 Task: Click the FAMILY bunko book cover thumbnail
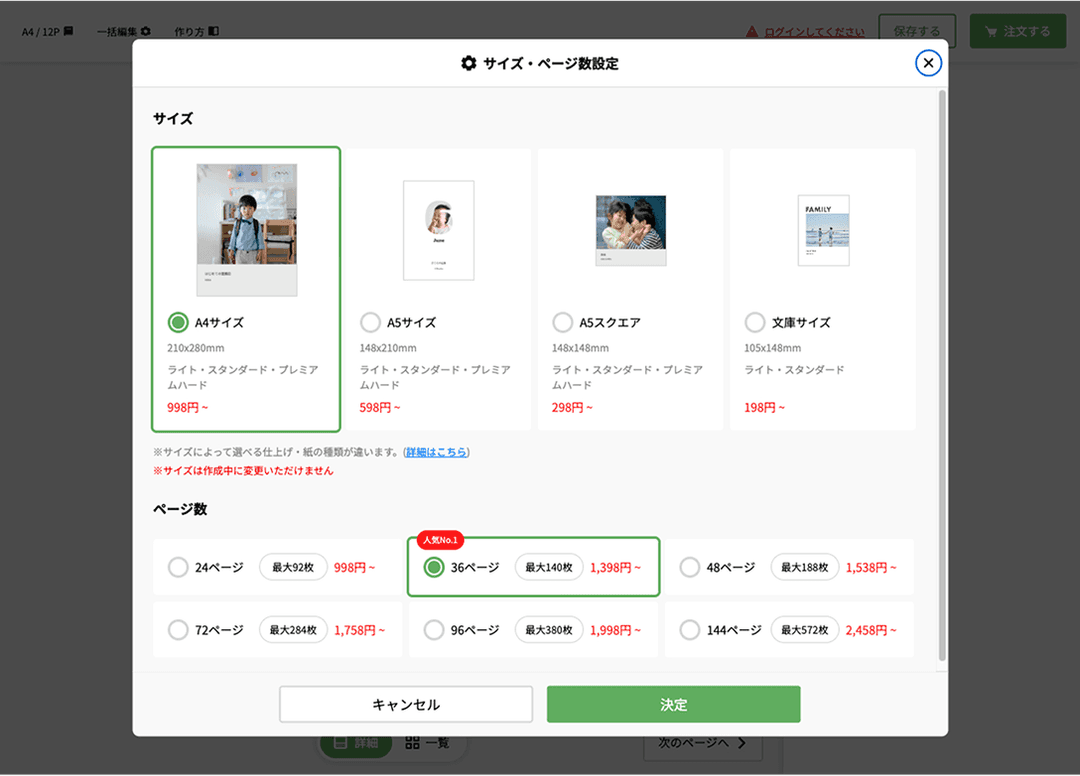pos(823,230)
